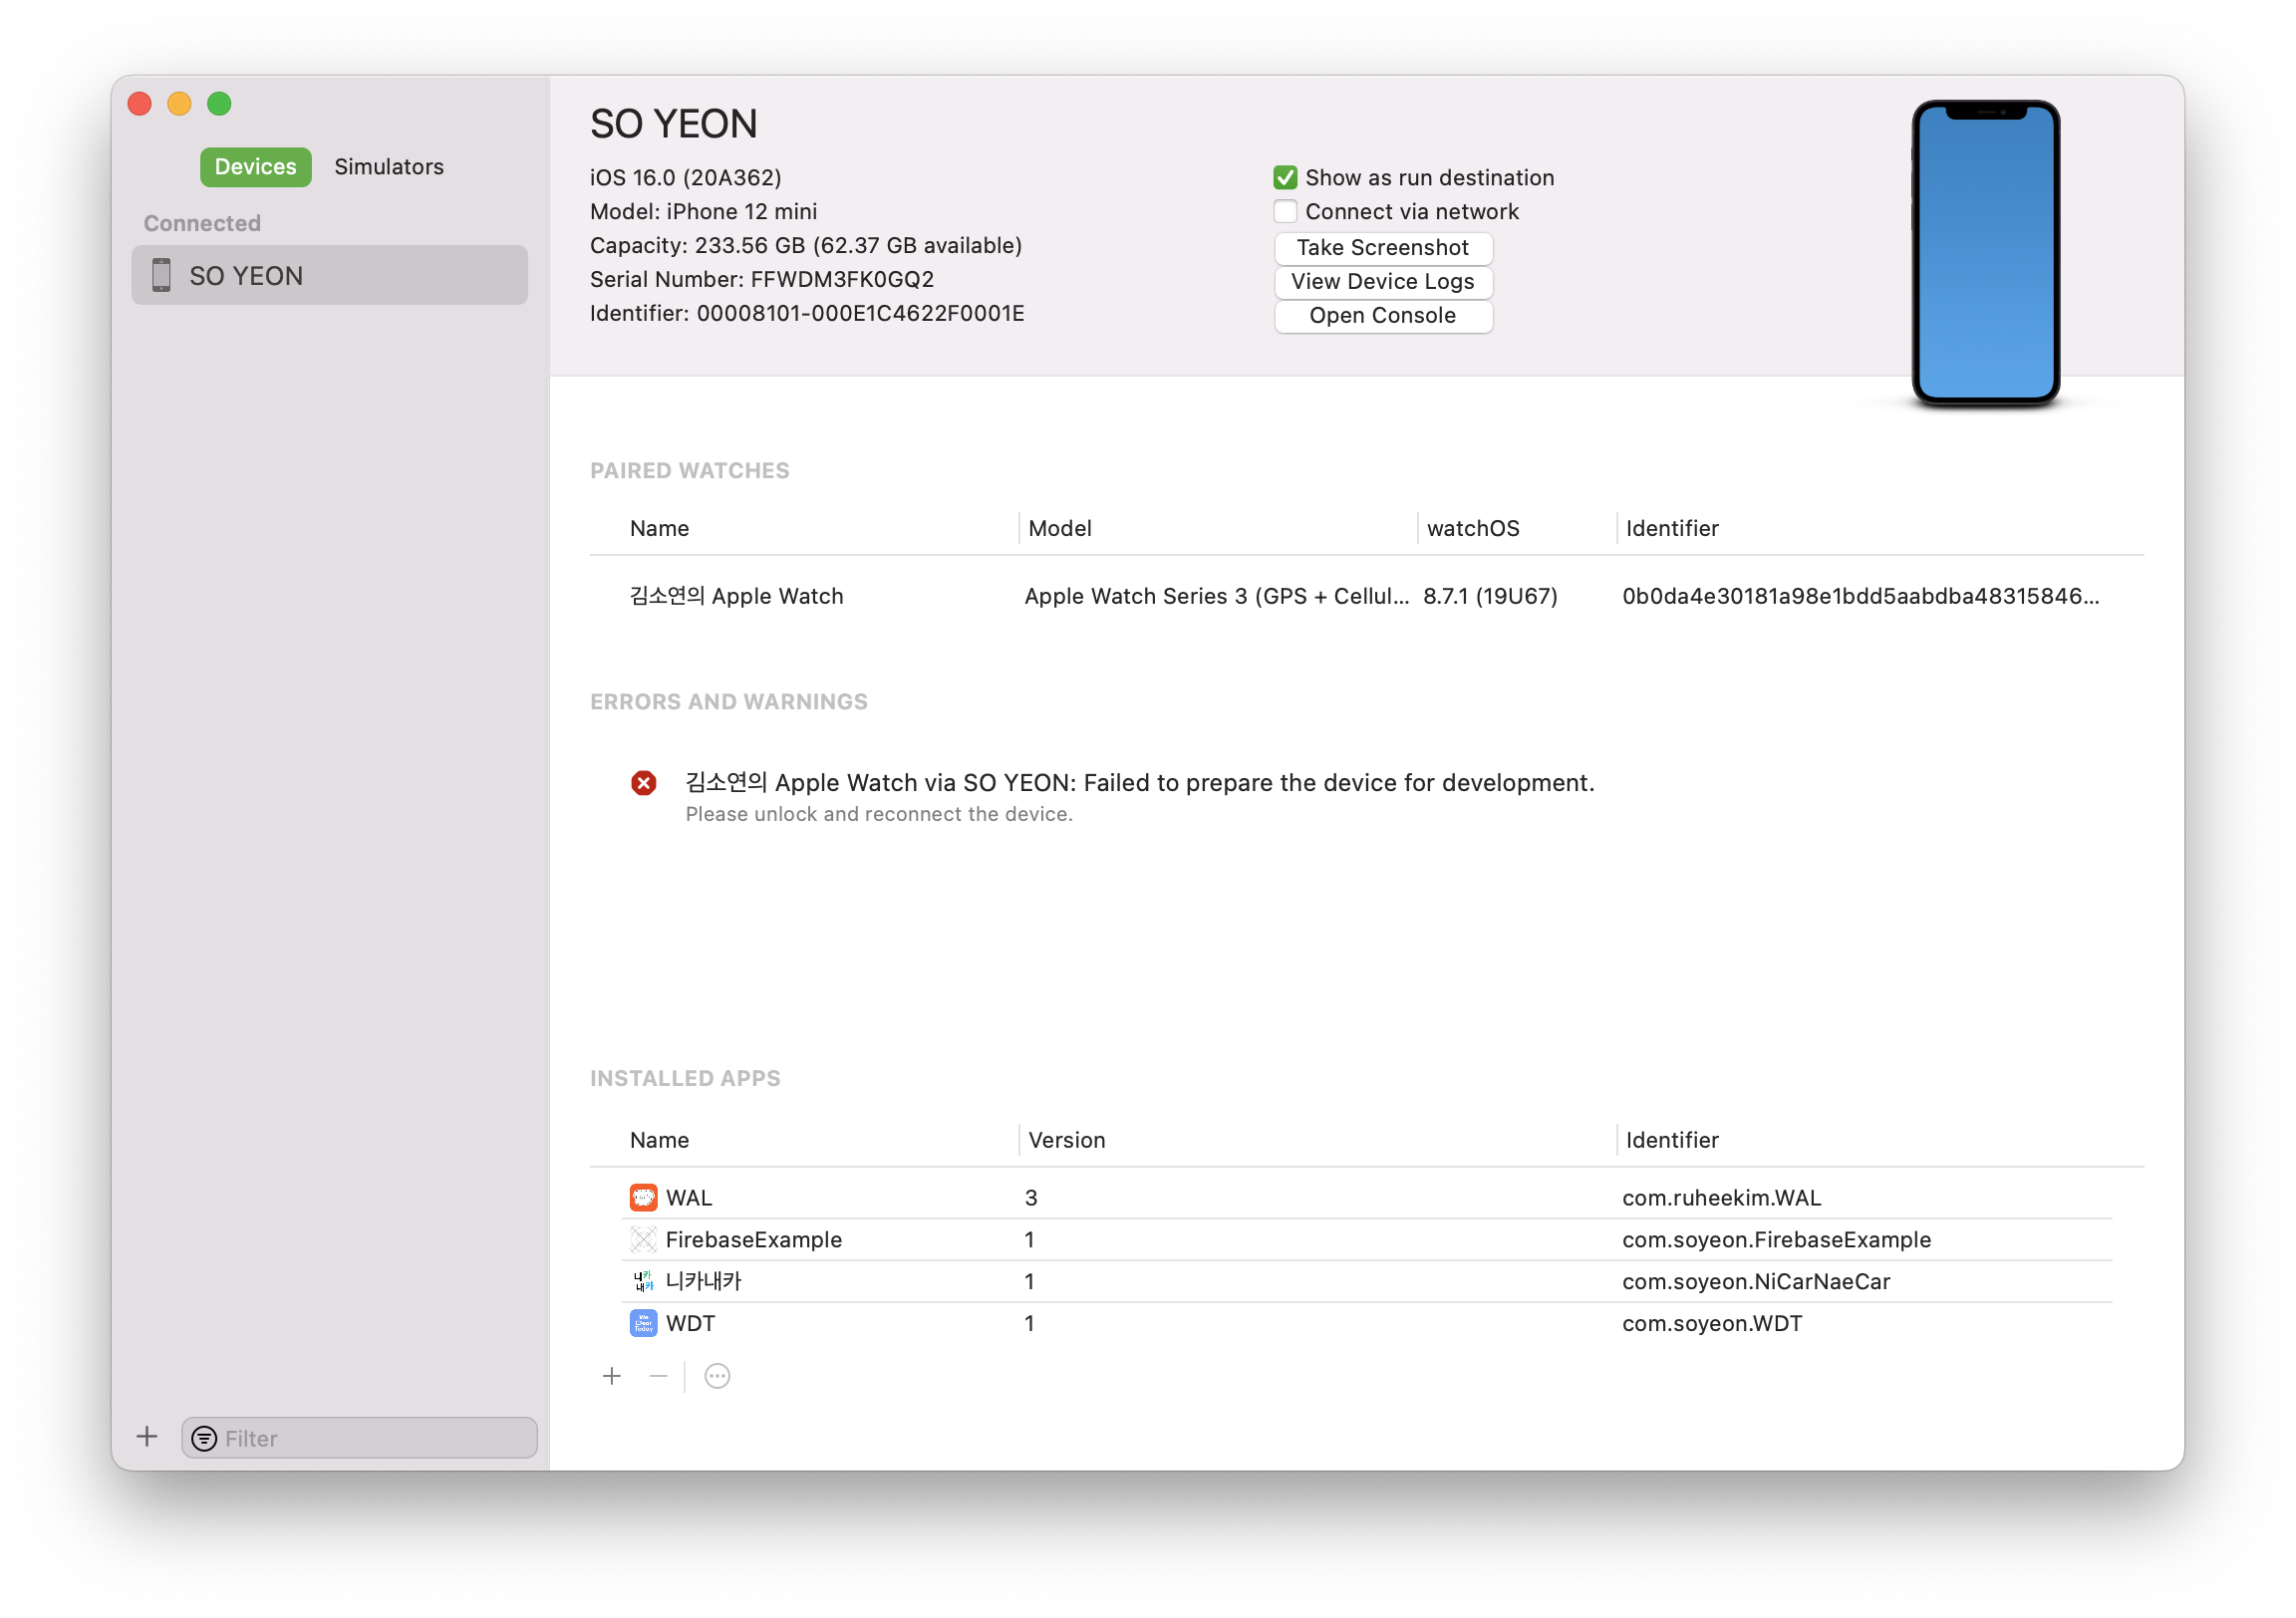Click the installed apps Identifier column header
This screenshot has width=2296, height=1618.
pyautogui.click(x=1671, y=1140)
